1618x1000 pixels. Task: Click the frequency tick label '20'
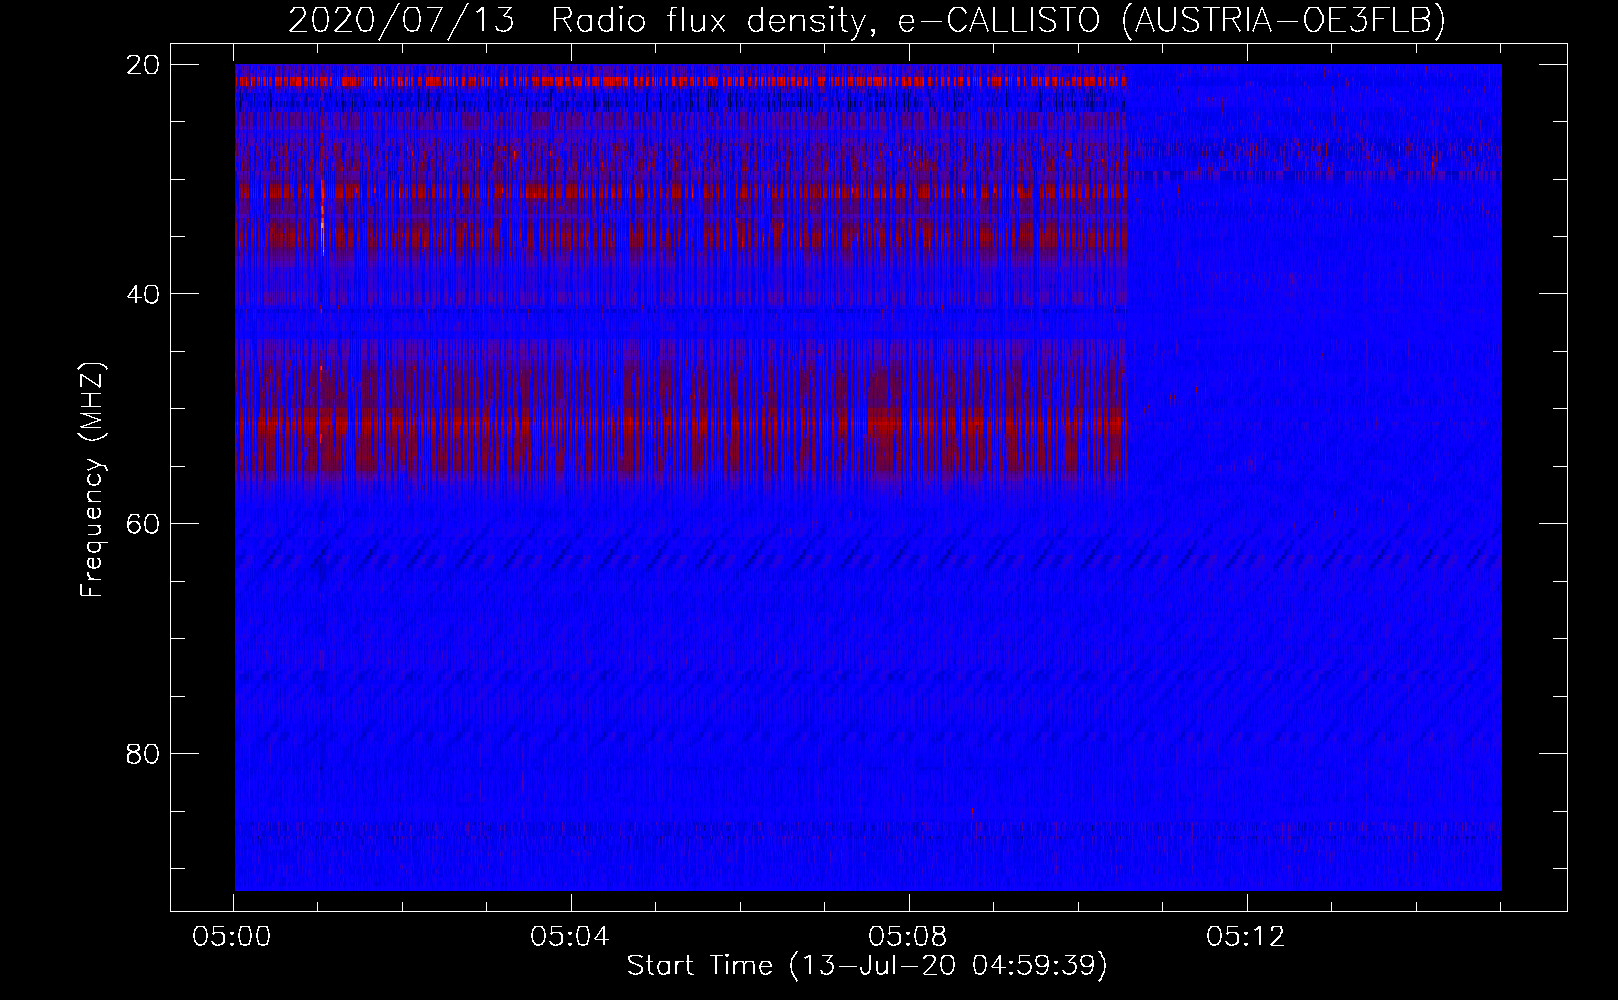[144, 64]
